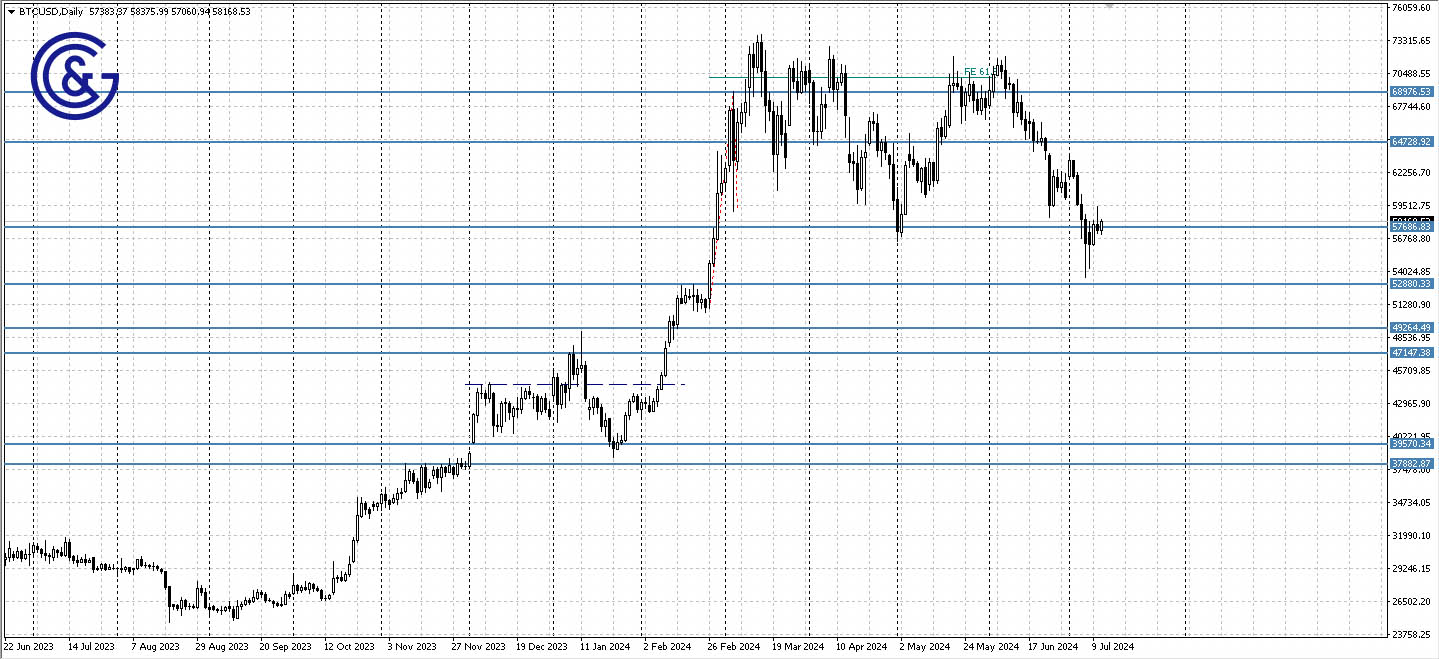Select the 64728.92 price level tag
The image size is (1439, 659).
pos(1413,142)
